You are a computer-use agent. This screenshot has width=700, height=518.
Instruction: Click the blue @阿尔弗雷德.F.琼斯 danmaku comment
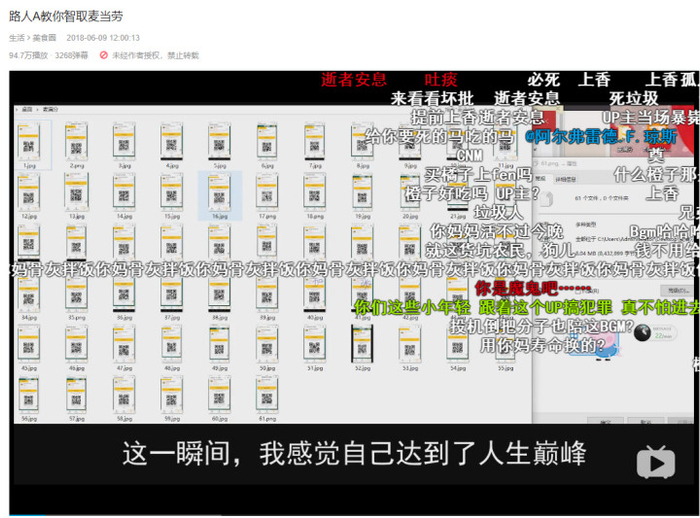pos(601,136)
